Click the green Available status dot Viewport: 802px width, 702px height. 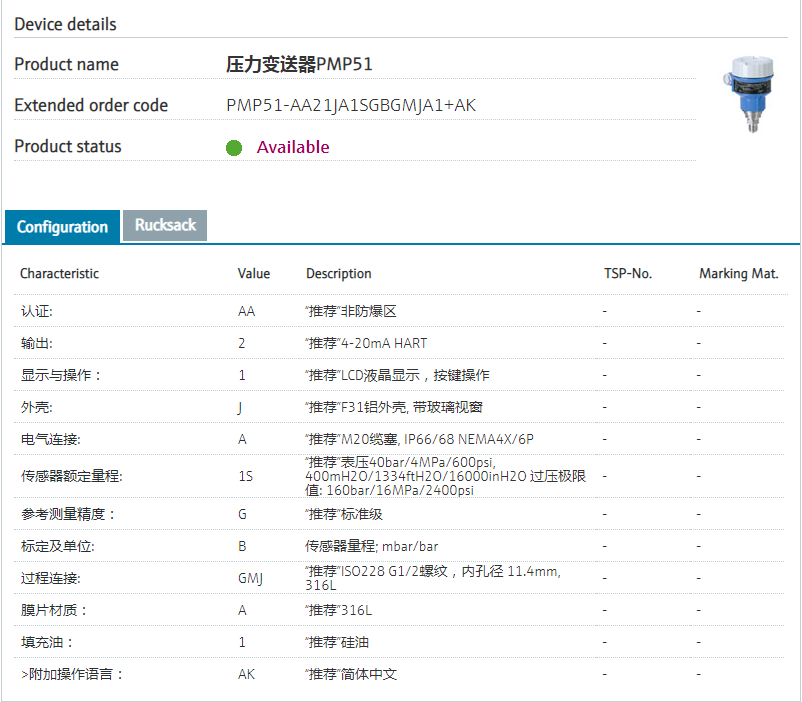(234, 148)
